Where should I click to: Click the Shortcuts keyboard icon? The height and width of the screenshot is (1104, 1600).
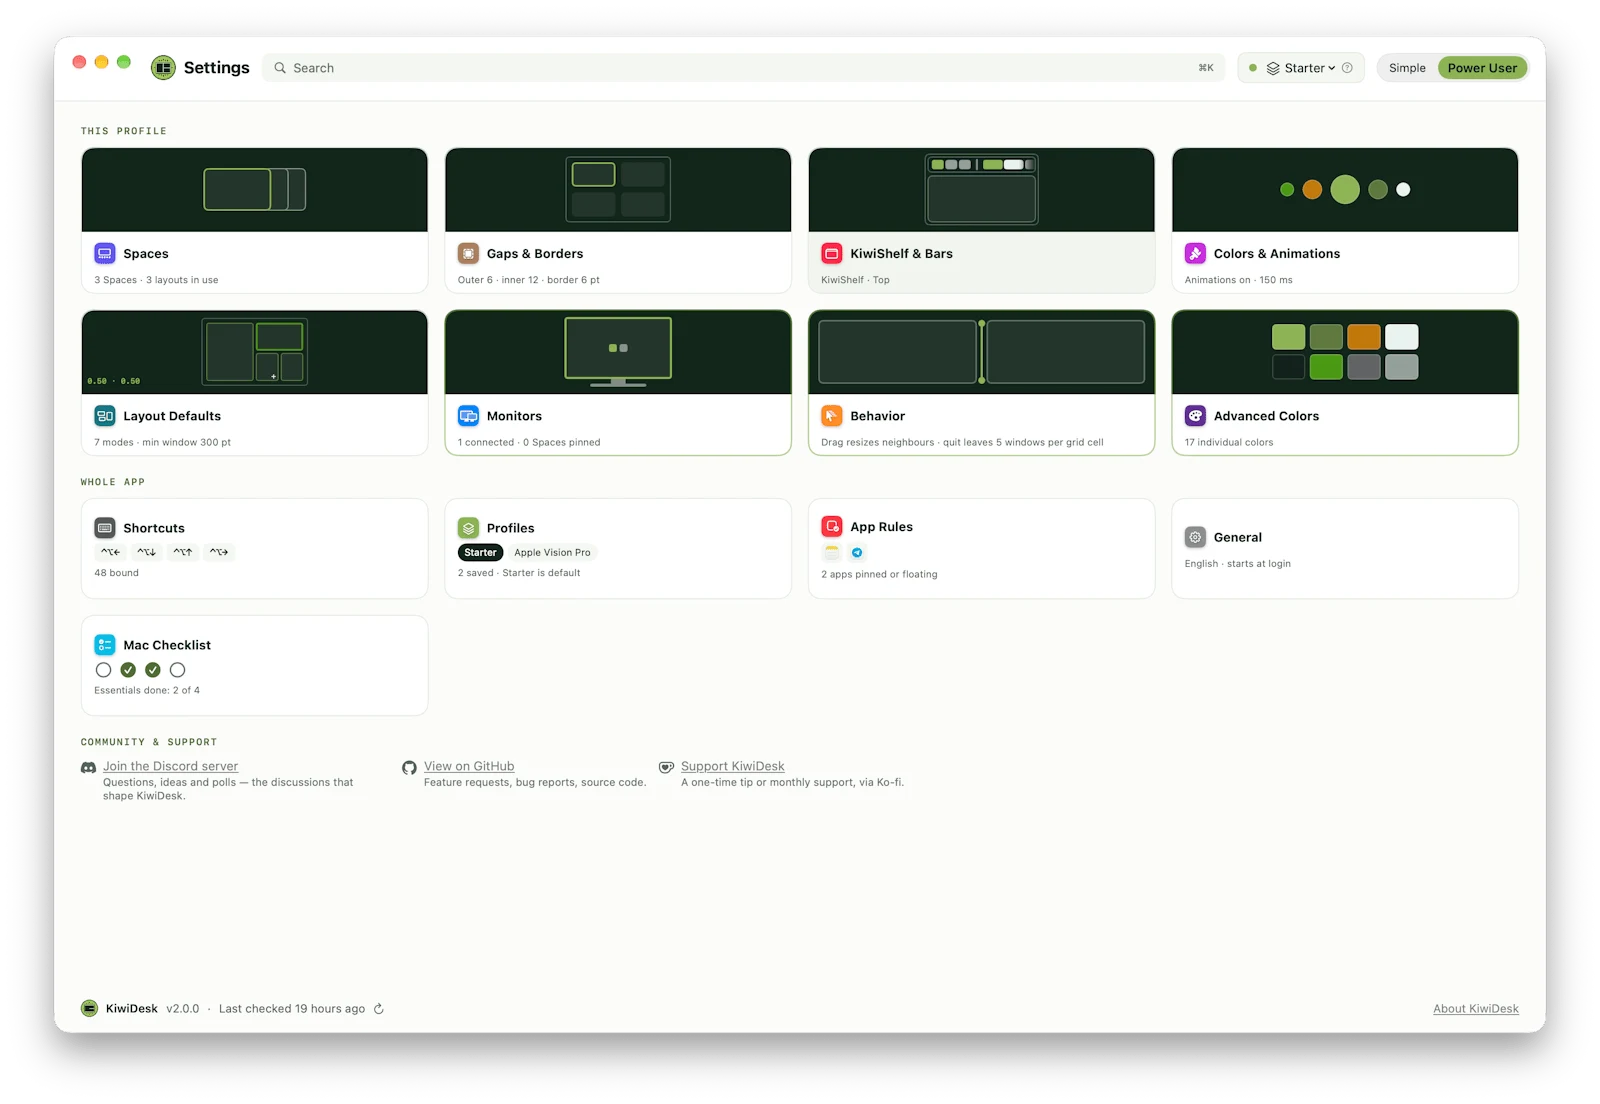coord(105,528)
